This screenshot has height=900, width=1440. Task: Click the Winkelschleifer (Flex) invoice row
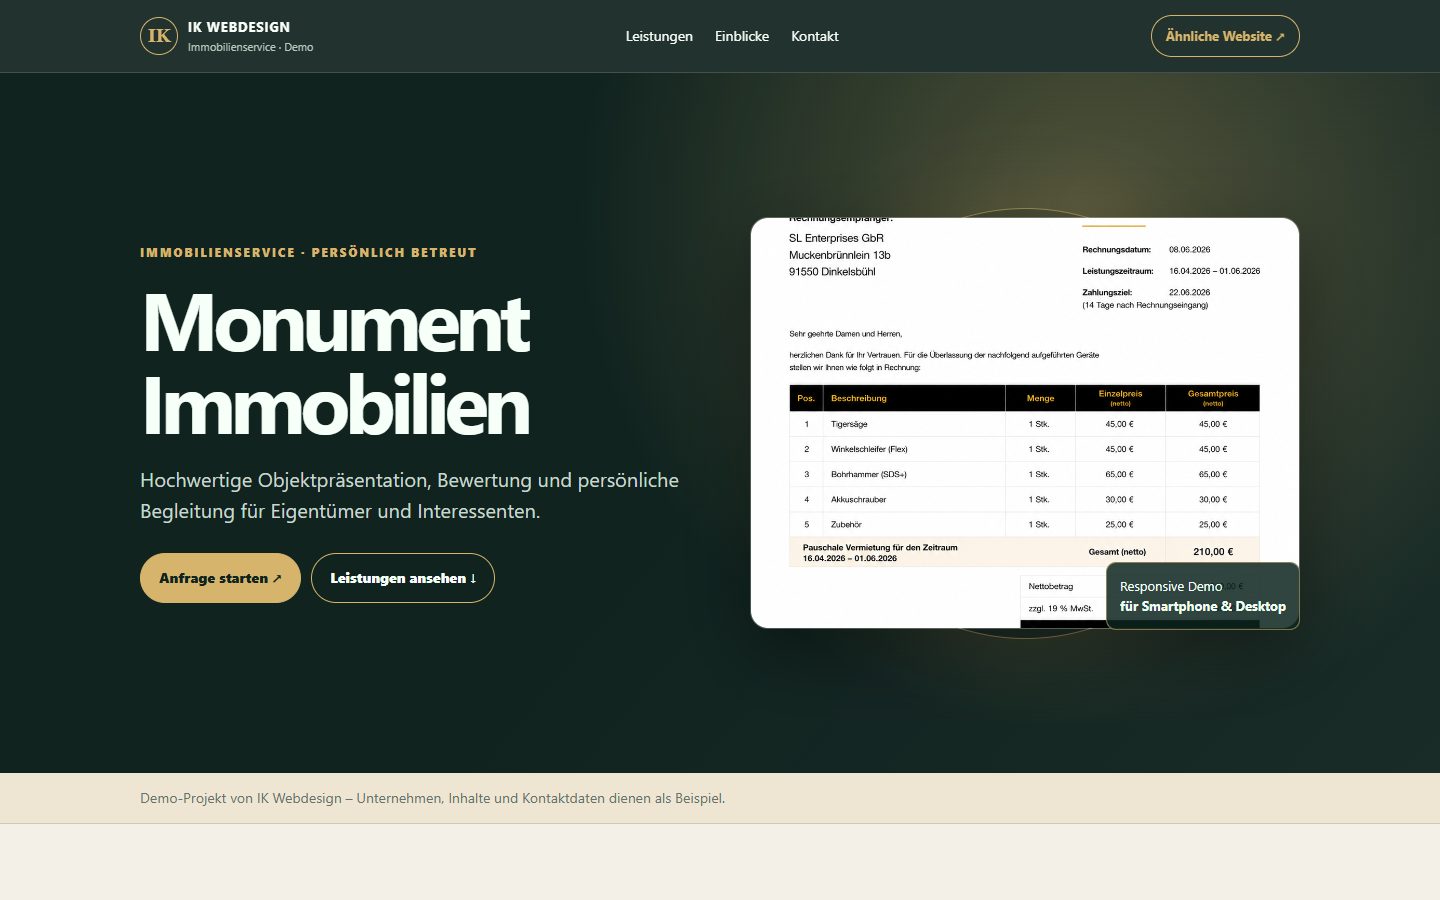tap(1024, 449)
